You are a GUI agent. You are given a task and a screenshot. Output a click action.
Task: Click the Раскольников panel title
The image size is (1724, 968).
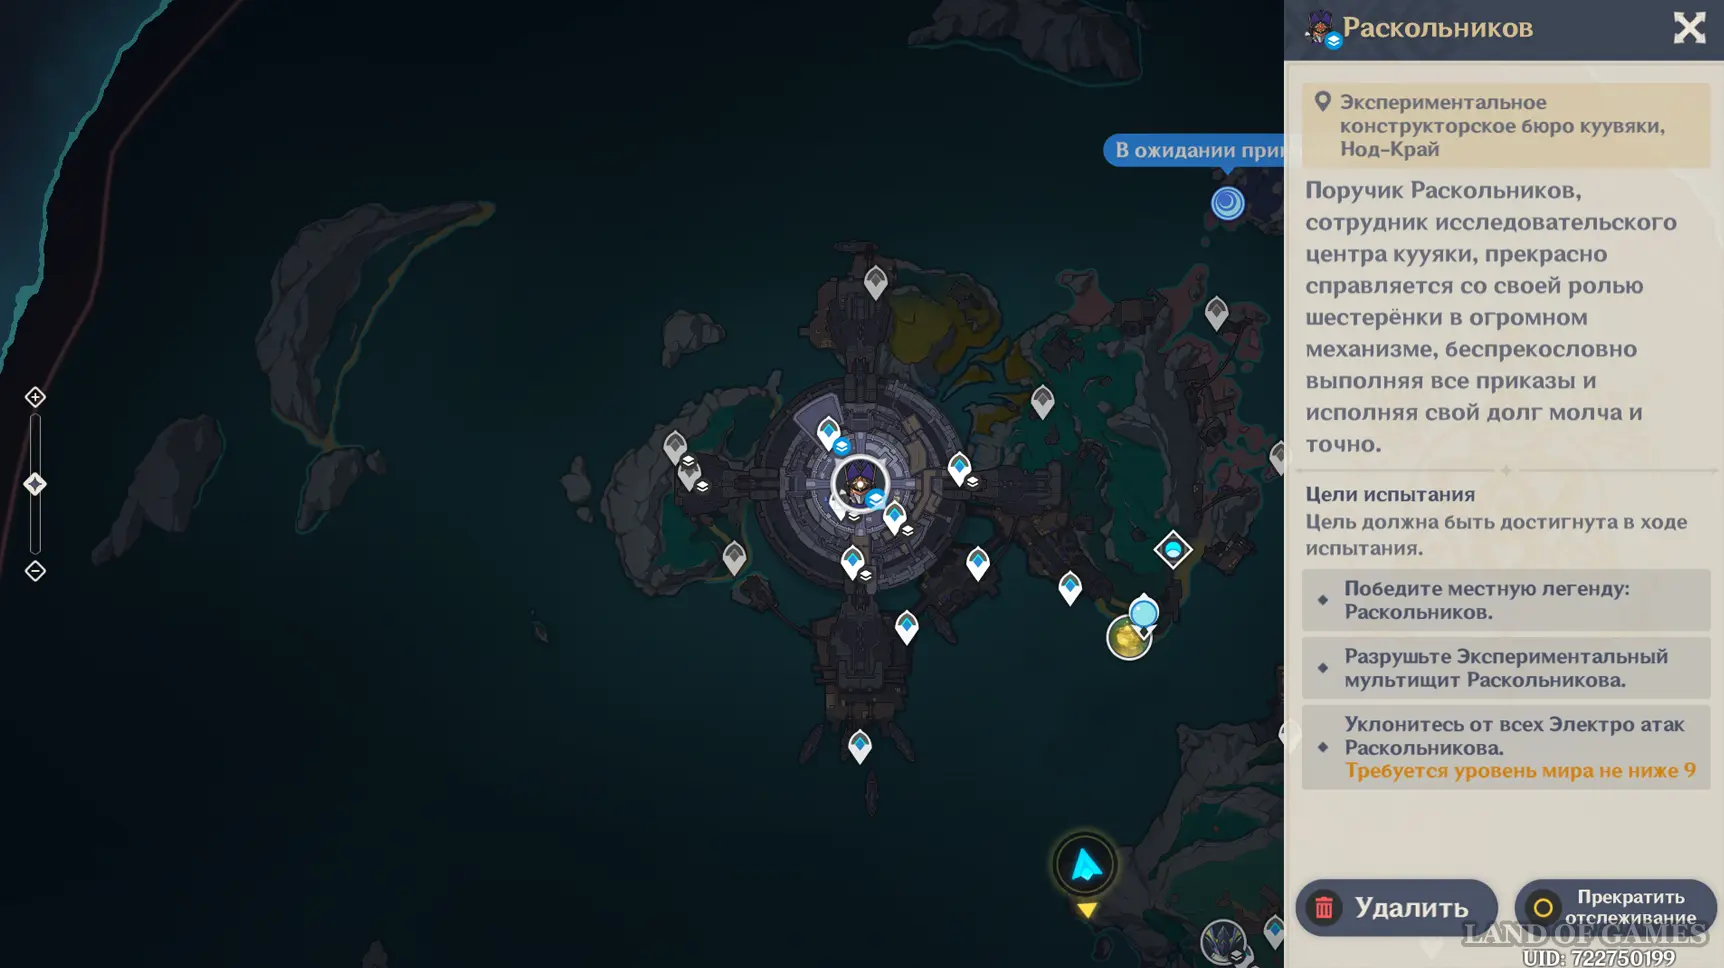pyautogui.click(x=1437, y=28)
